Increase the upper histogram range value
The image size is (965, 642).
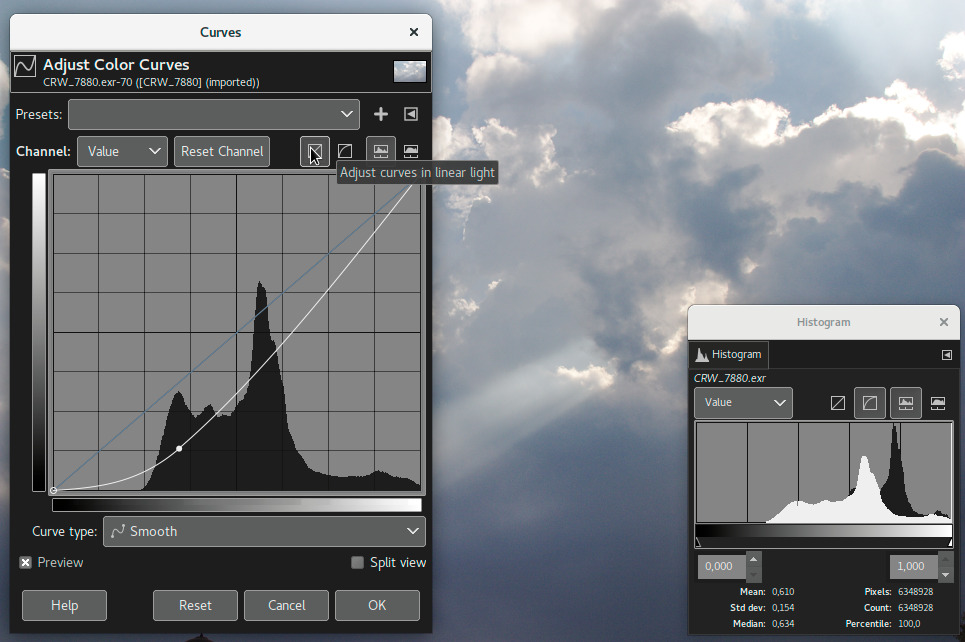(x=944, y=558)
